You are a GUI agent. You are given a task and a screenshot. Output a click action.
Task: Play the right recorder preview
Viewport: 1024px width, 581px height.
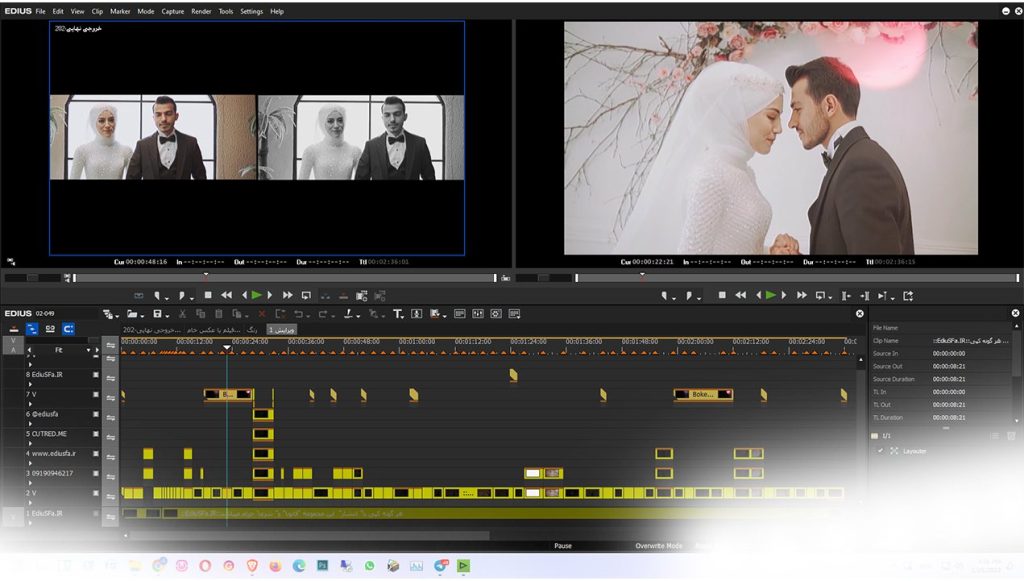point(771,295)
